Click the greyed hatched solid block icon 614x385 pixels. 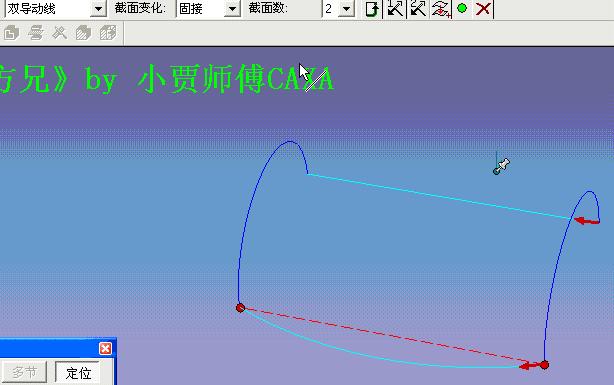pos(83,33)
